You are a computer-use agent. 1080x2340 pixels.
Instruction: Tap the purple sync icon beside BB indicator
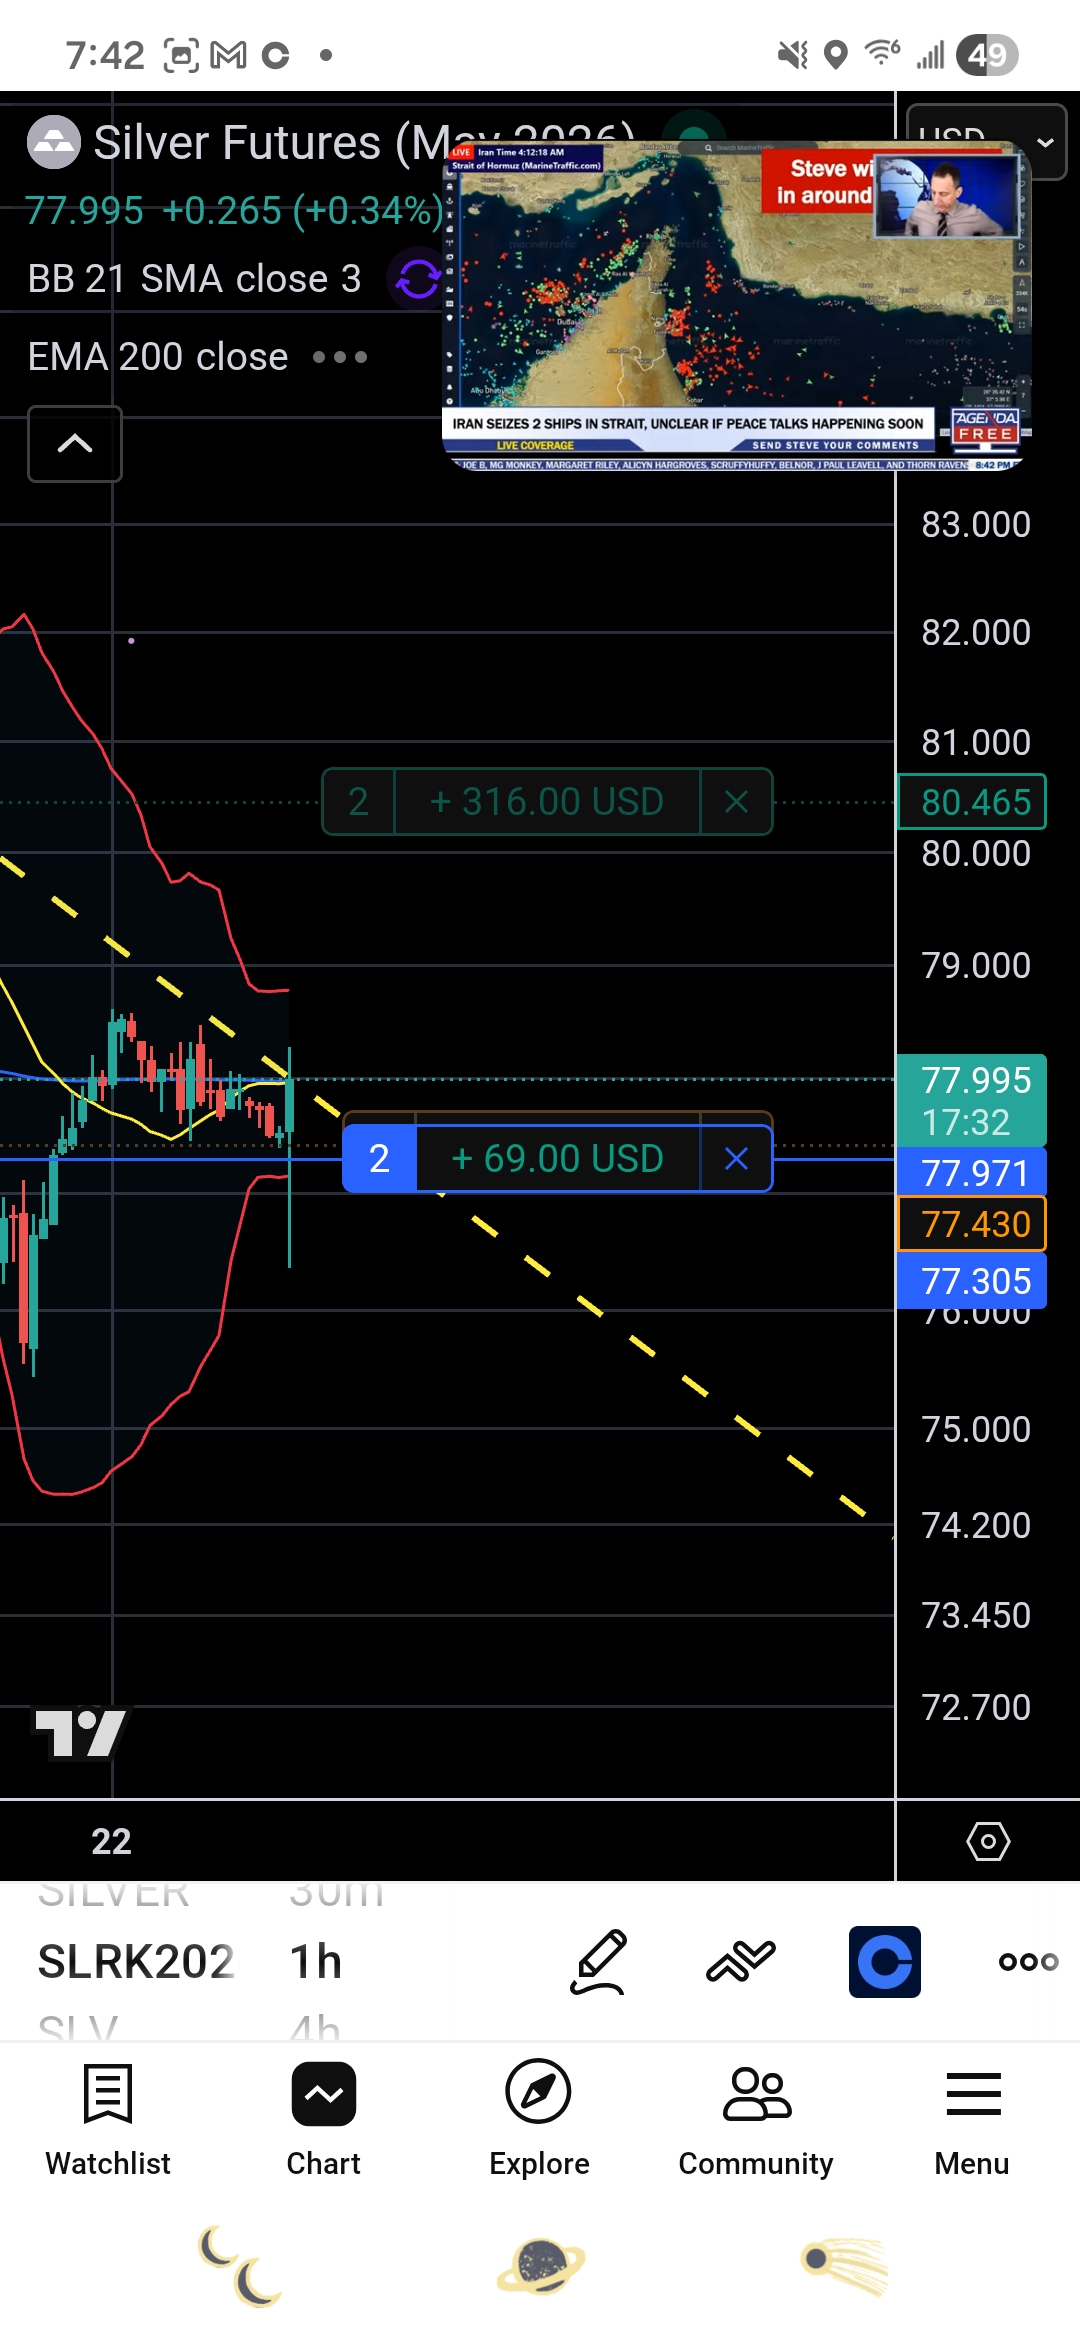point(418,279)
